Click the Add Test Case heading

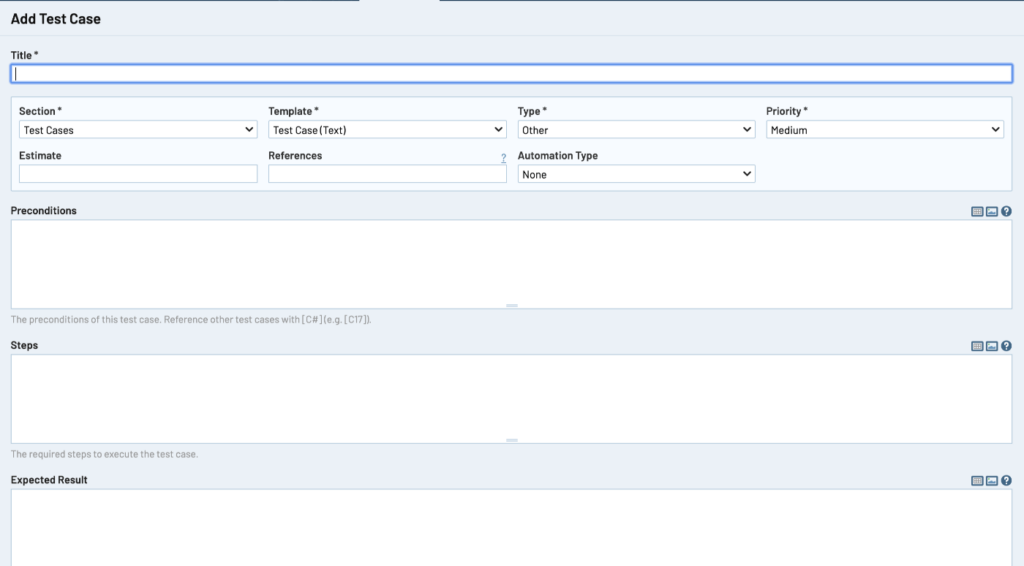pos(56,19)
